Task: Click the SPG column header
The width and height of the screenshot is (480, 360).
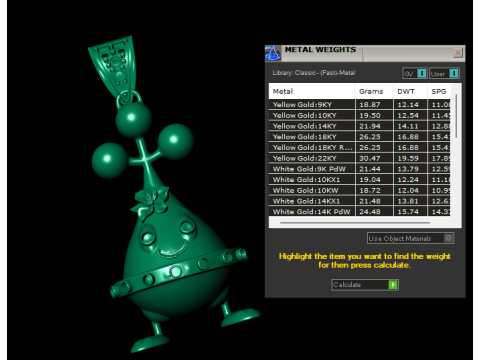Action: click(439, 91)
